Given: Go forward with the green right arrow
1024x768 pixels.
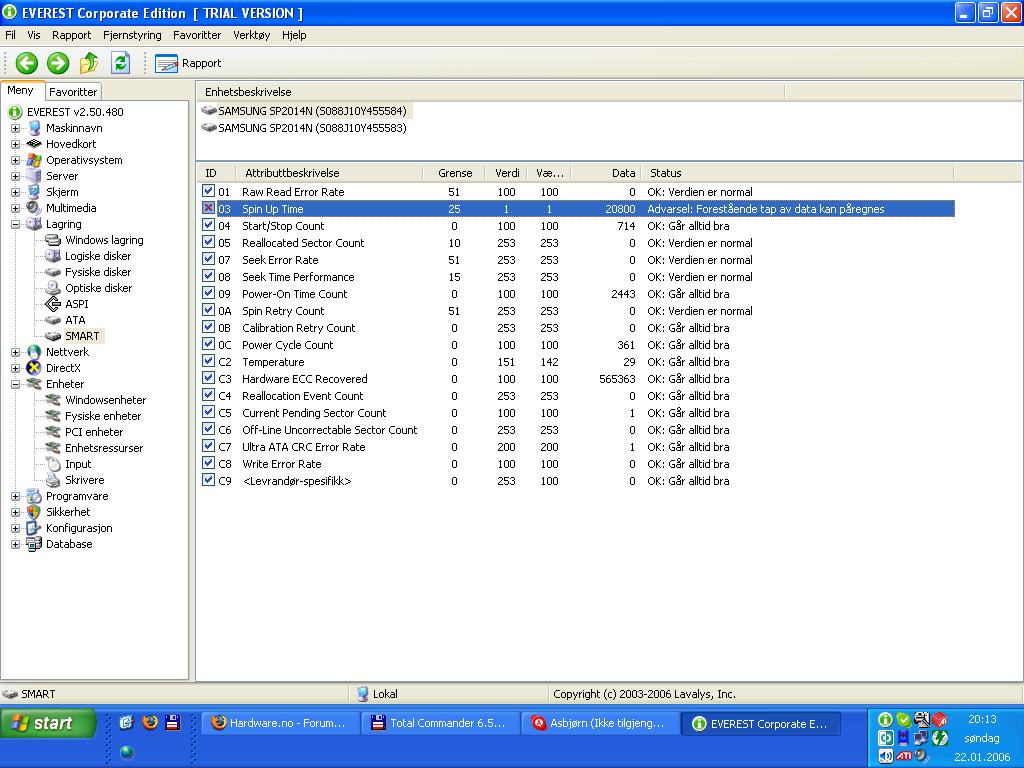Looking at the screenshot, I should [x=58, y=63].
